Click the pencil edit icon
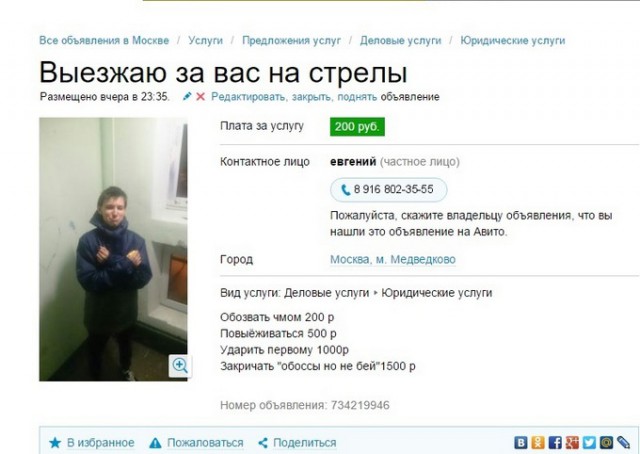640x454 pixels. [x=187, y=96]
